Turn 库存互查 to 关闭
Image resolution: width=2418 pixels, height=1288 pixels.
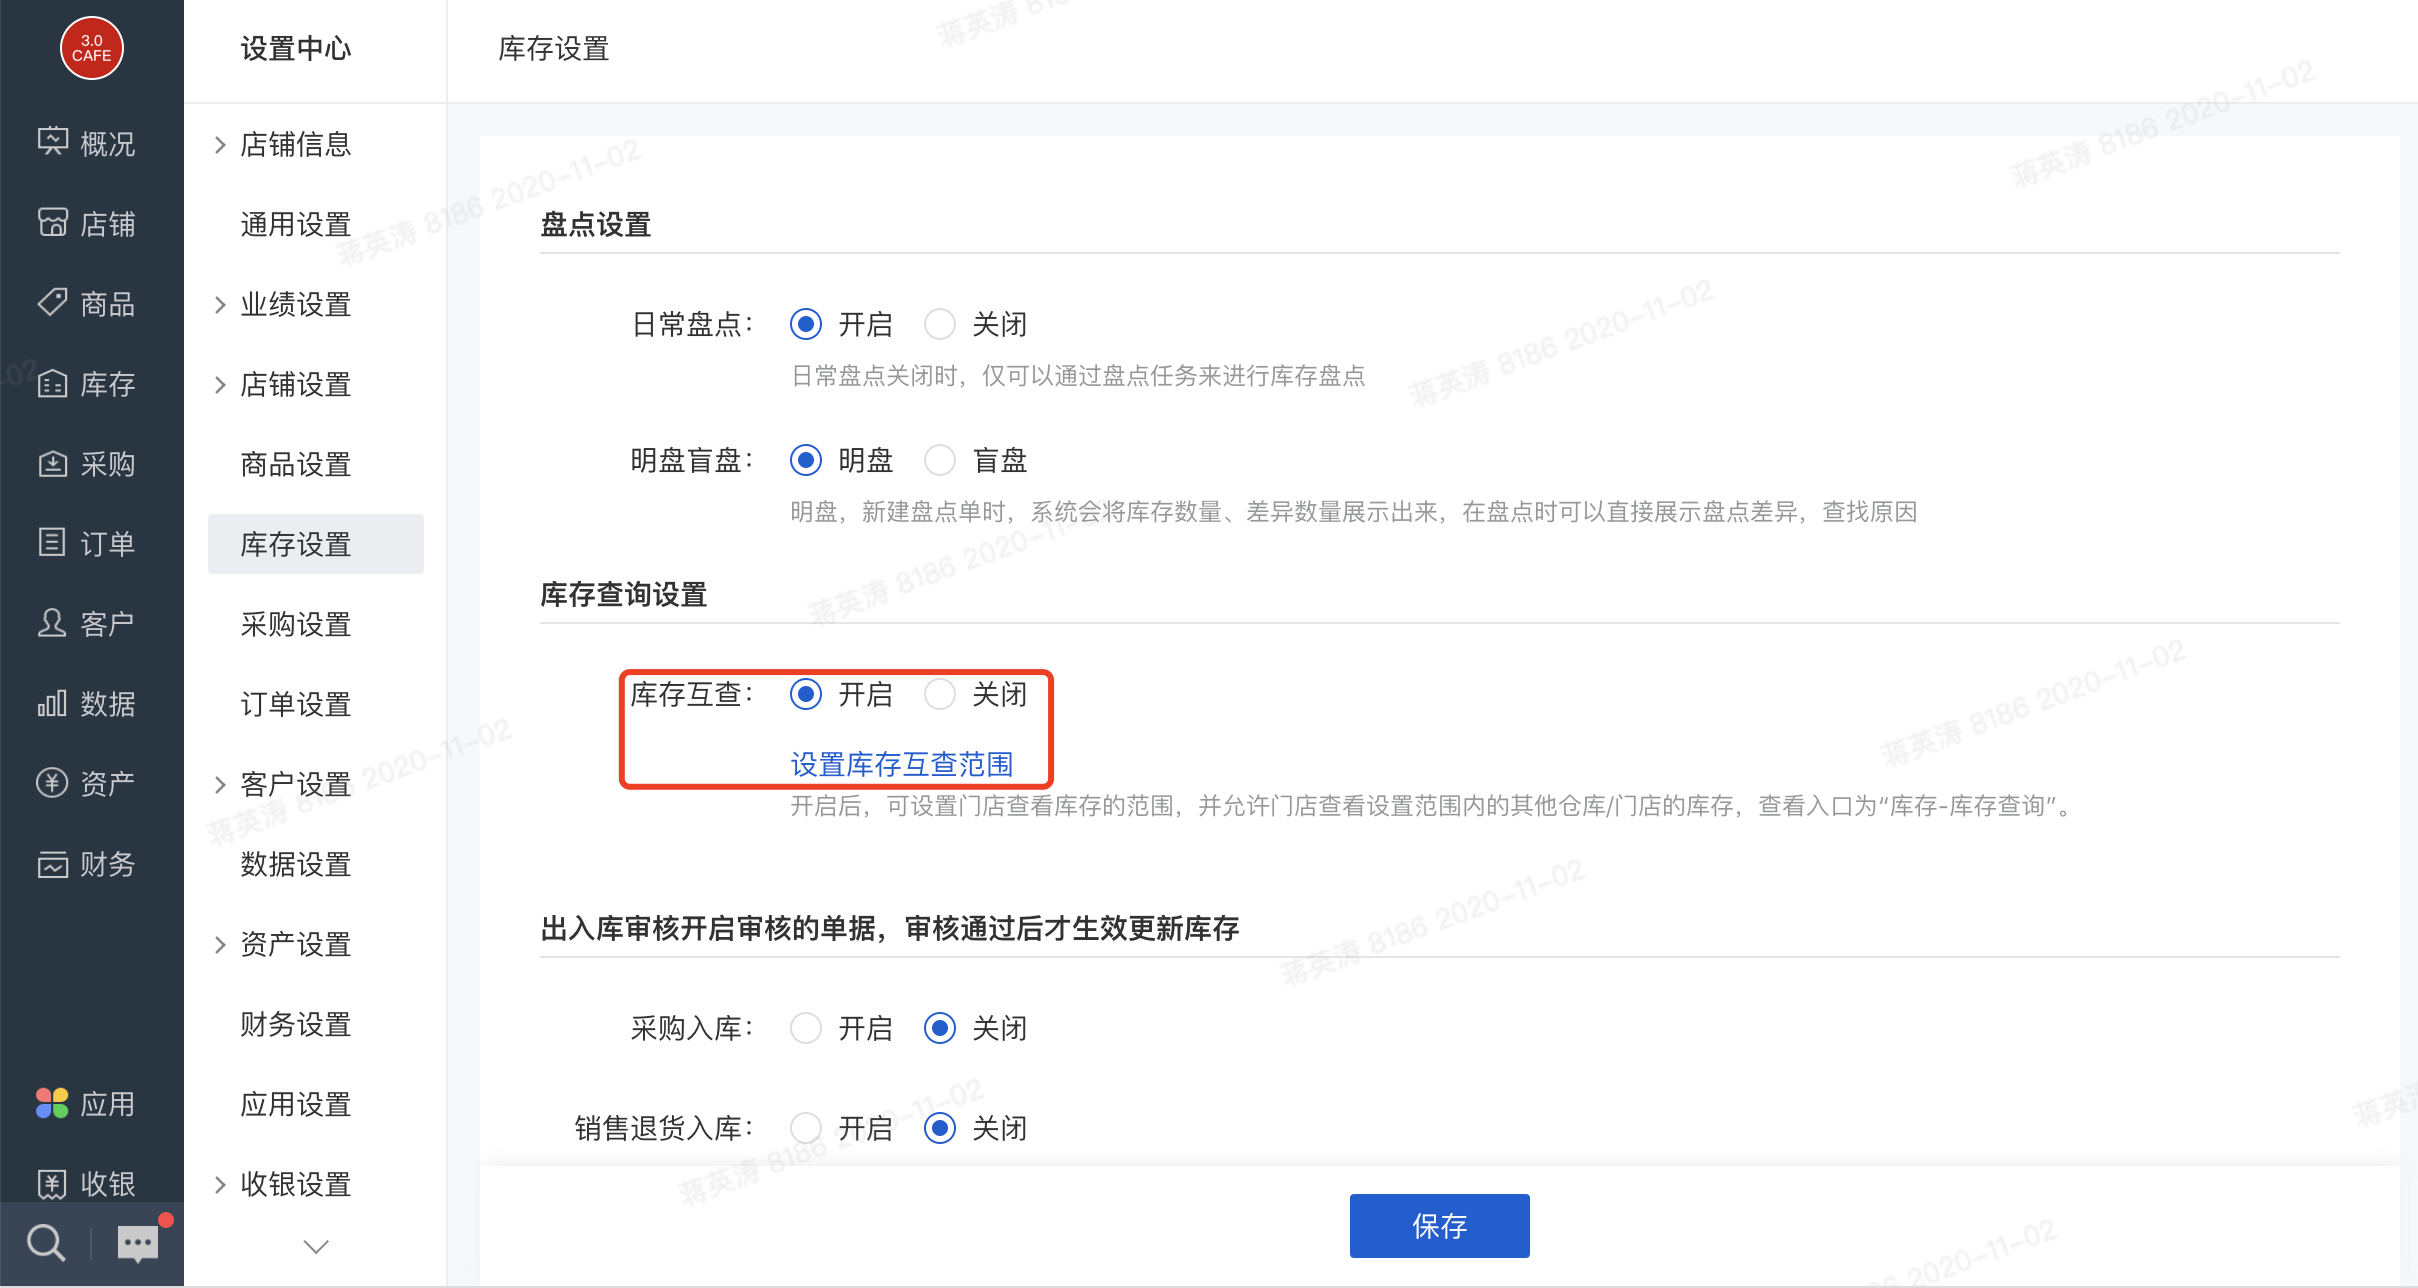coord(940,694)
